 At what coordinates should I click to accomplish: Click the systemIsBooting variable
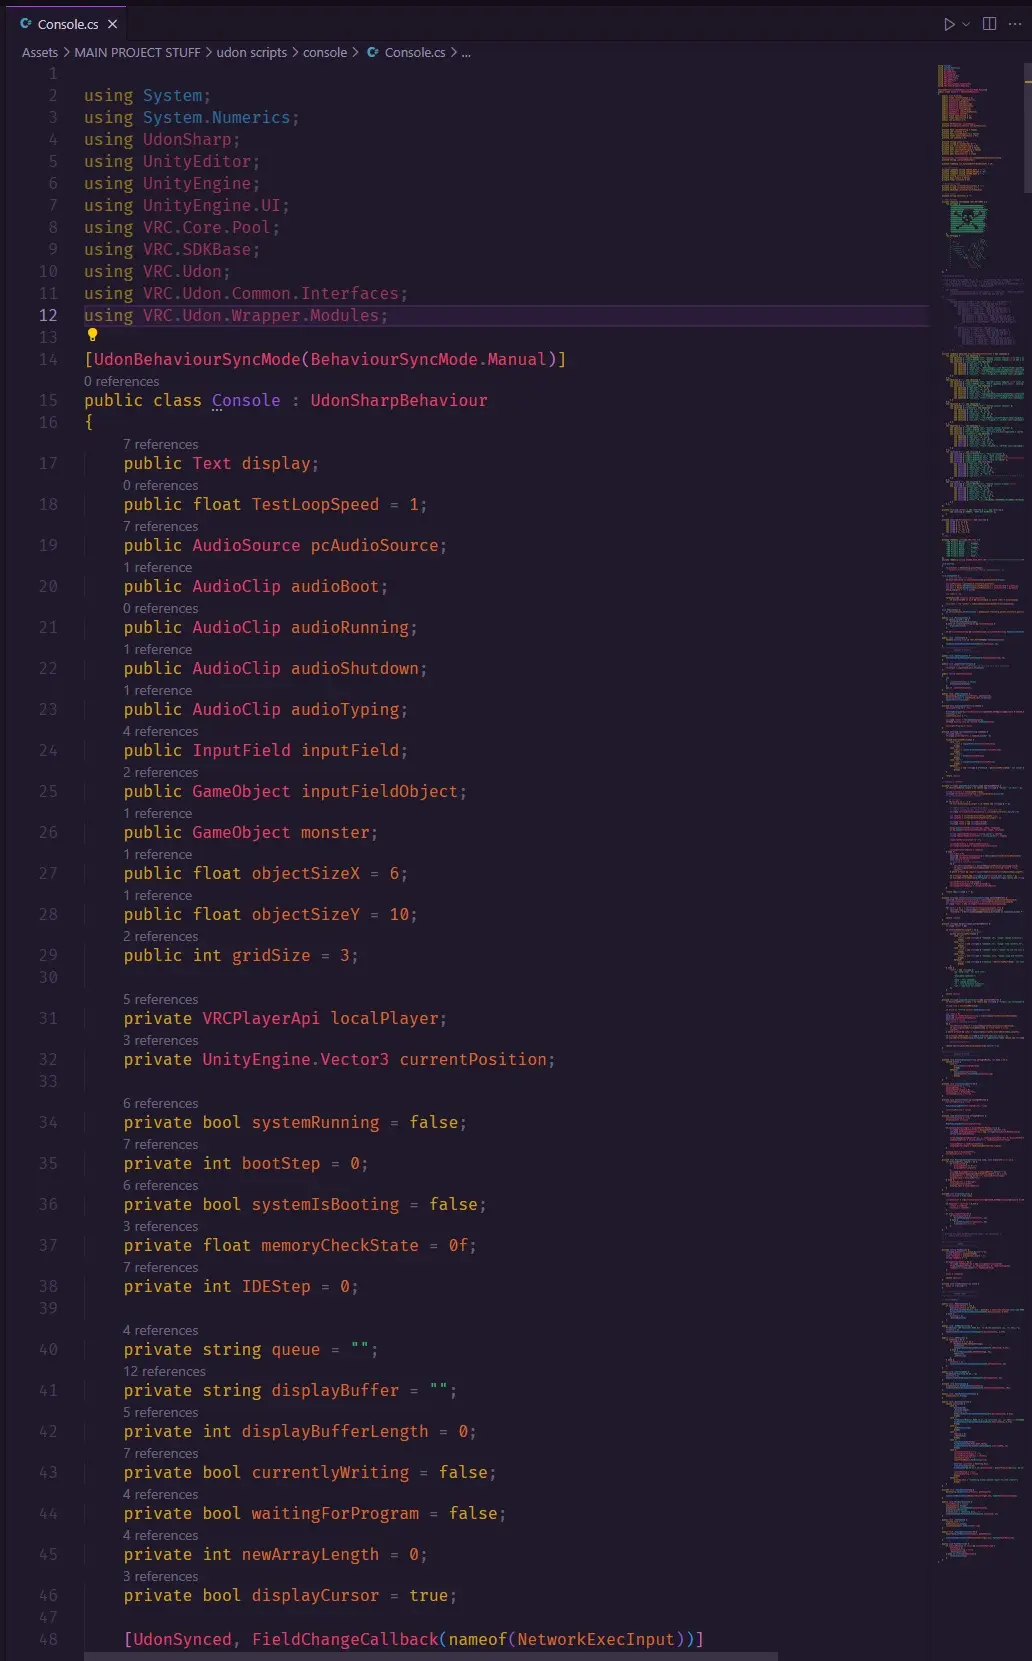point(325,1204)
